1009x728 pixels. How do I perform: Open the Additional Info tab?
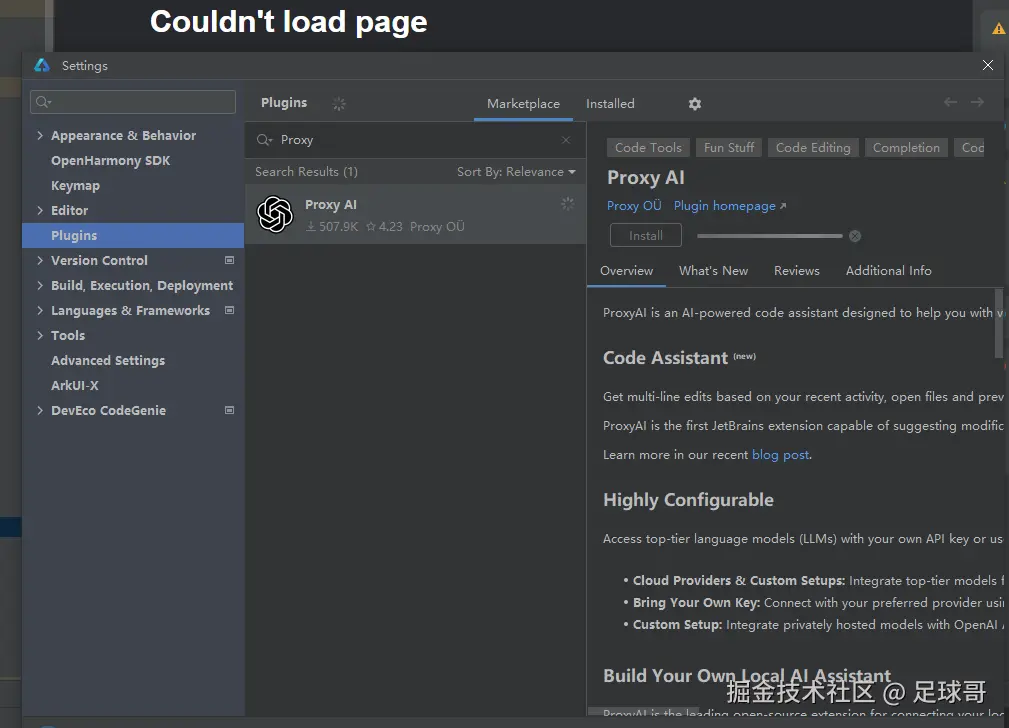(x=888, y=271)
